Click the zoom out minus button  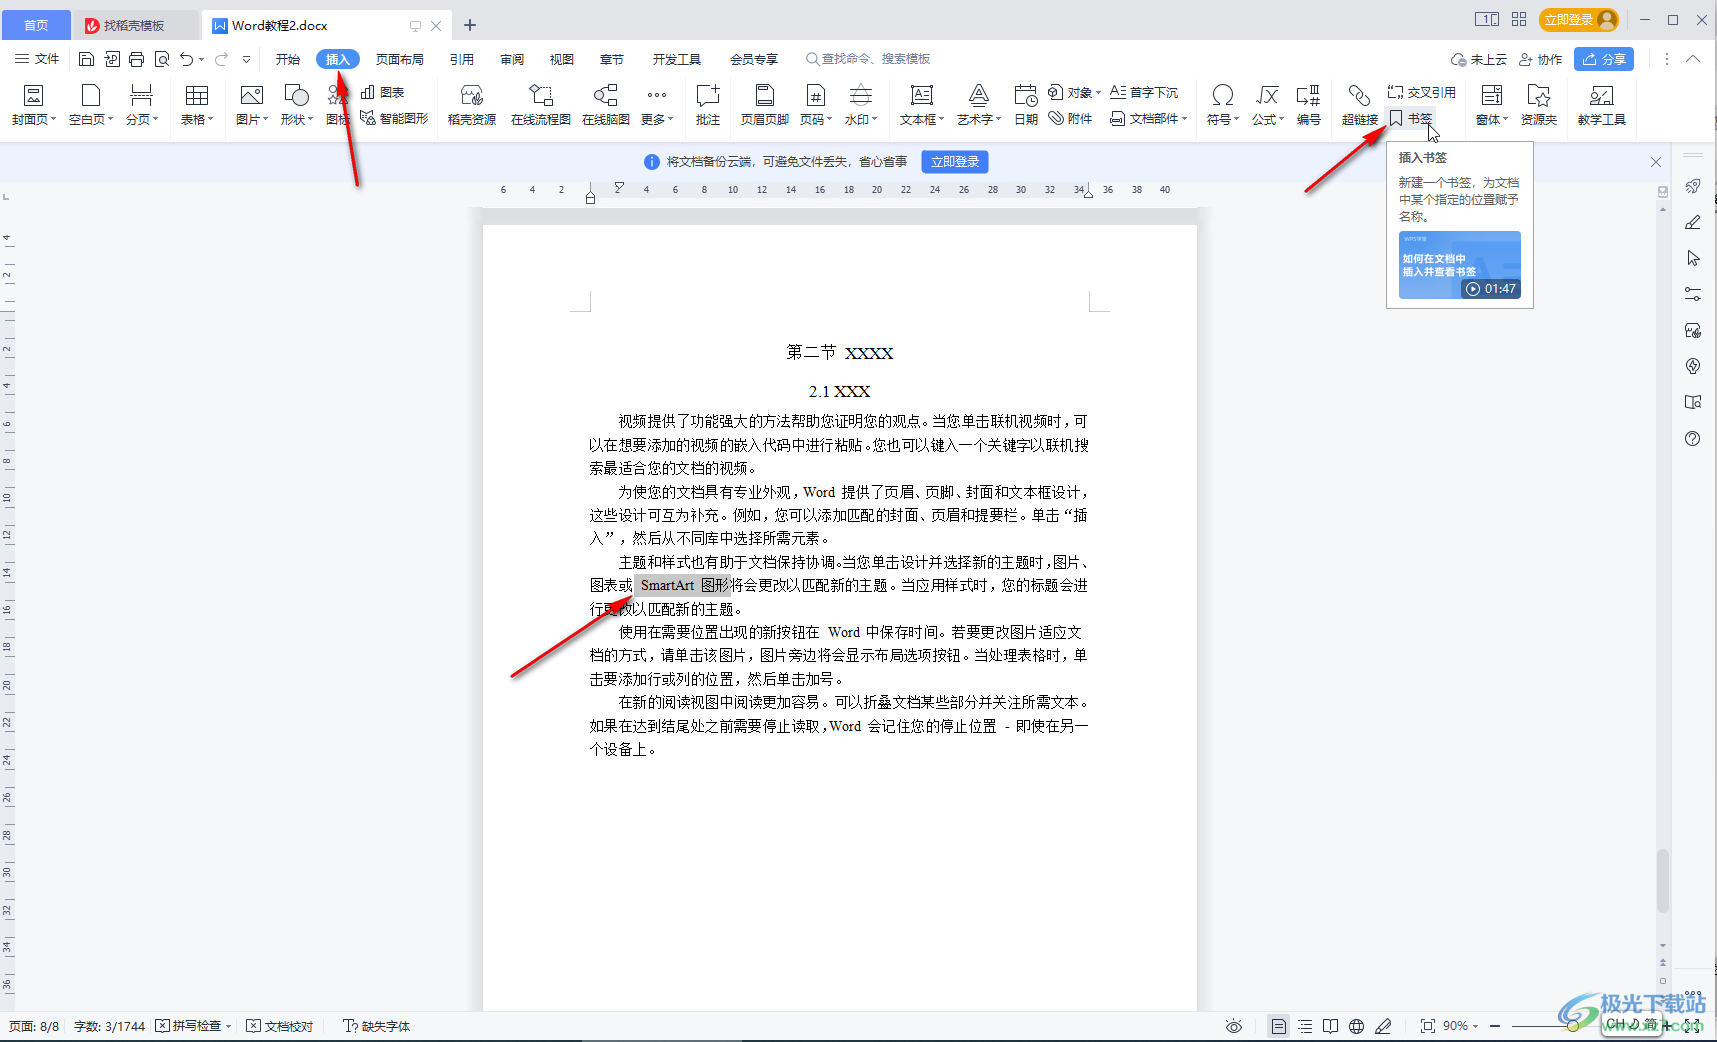click(x=1495, y=1026)
